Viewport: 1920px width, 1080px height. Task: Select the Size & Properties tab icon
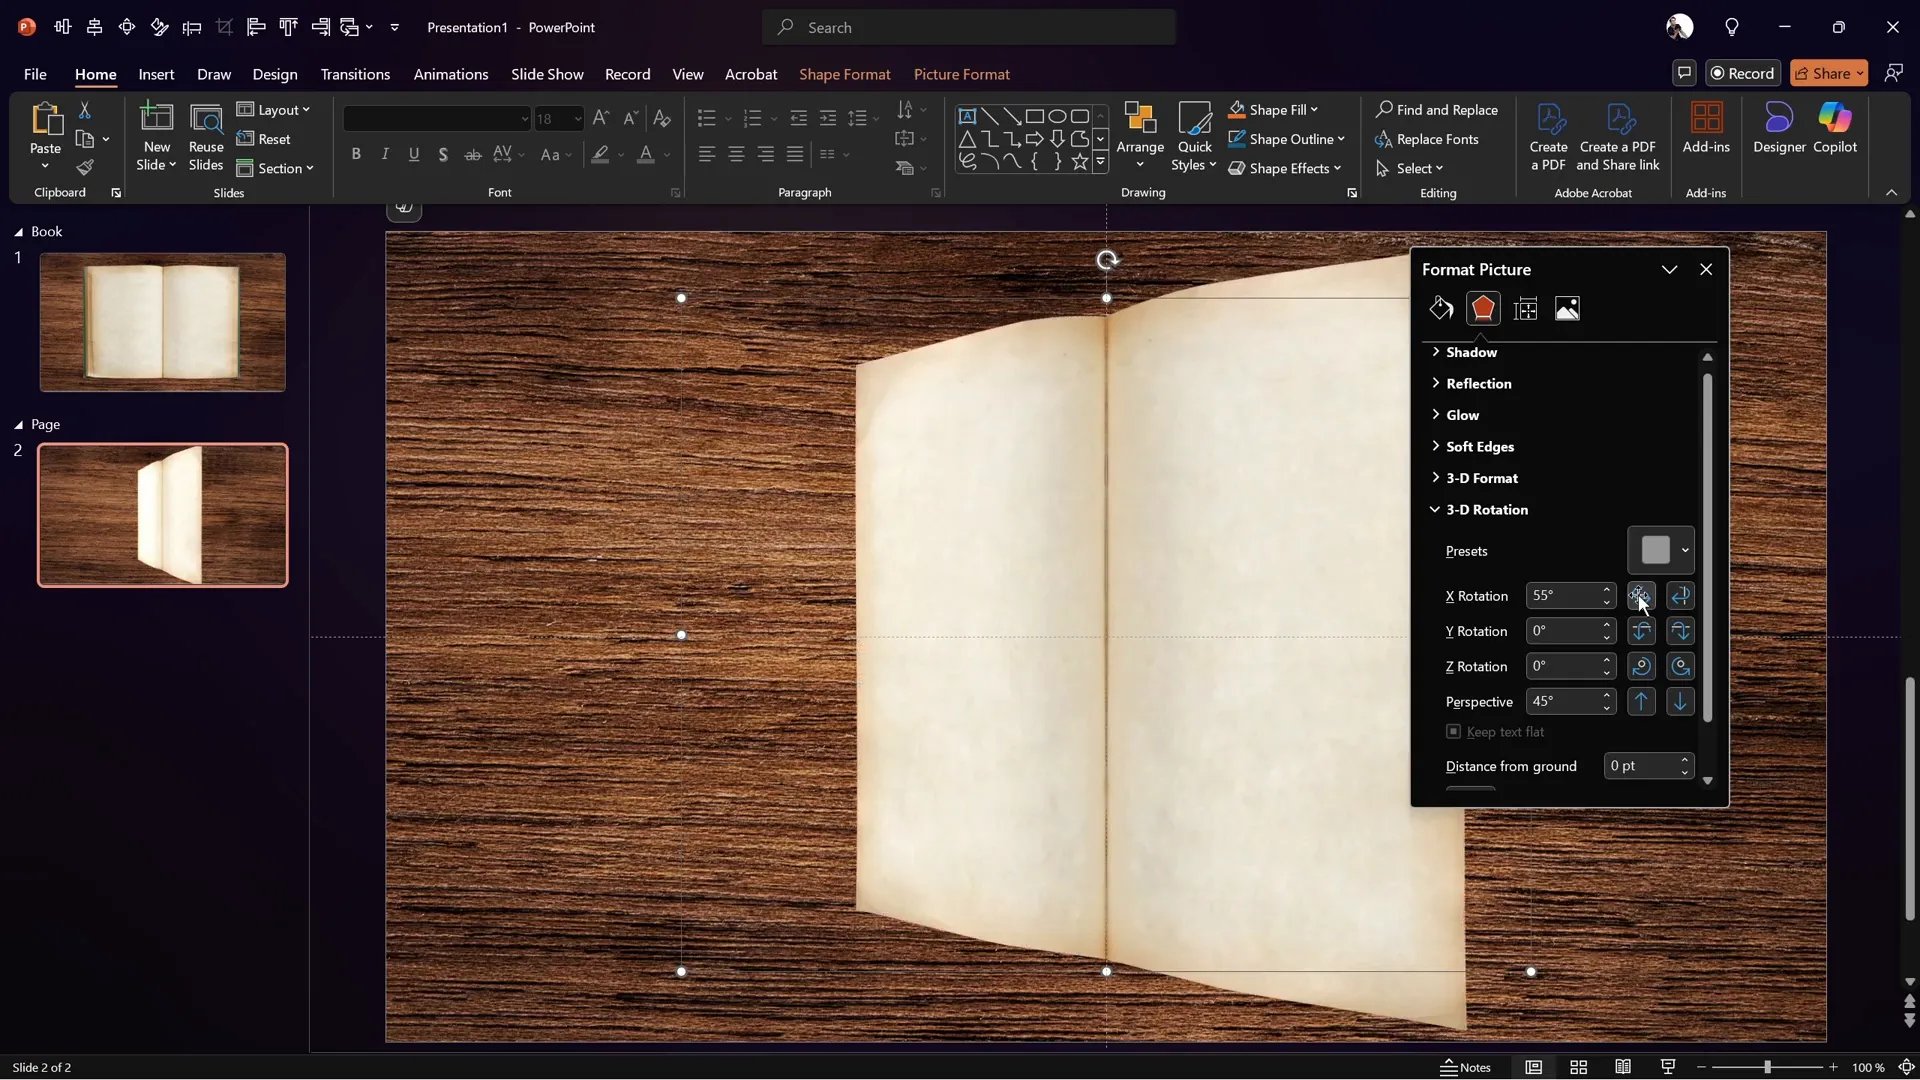click(x=1526, y=309)
